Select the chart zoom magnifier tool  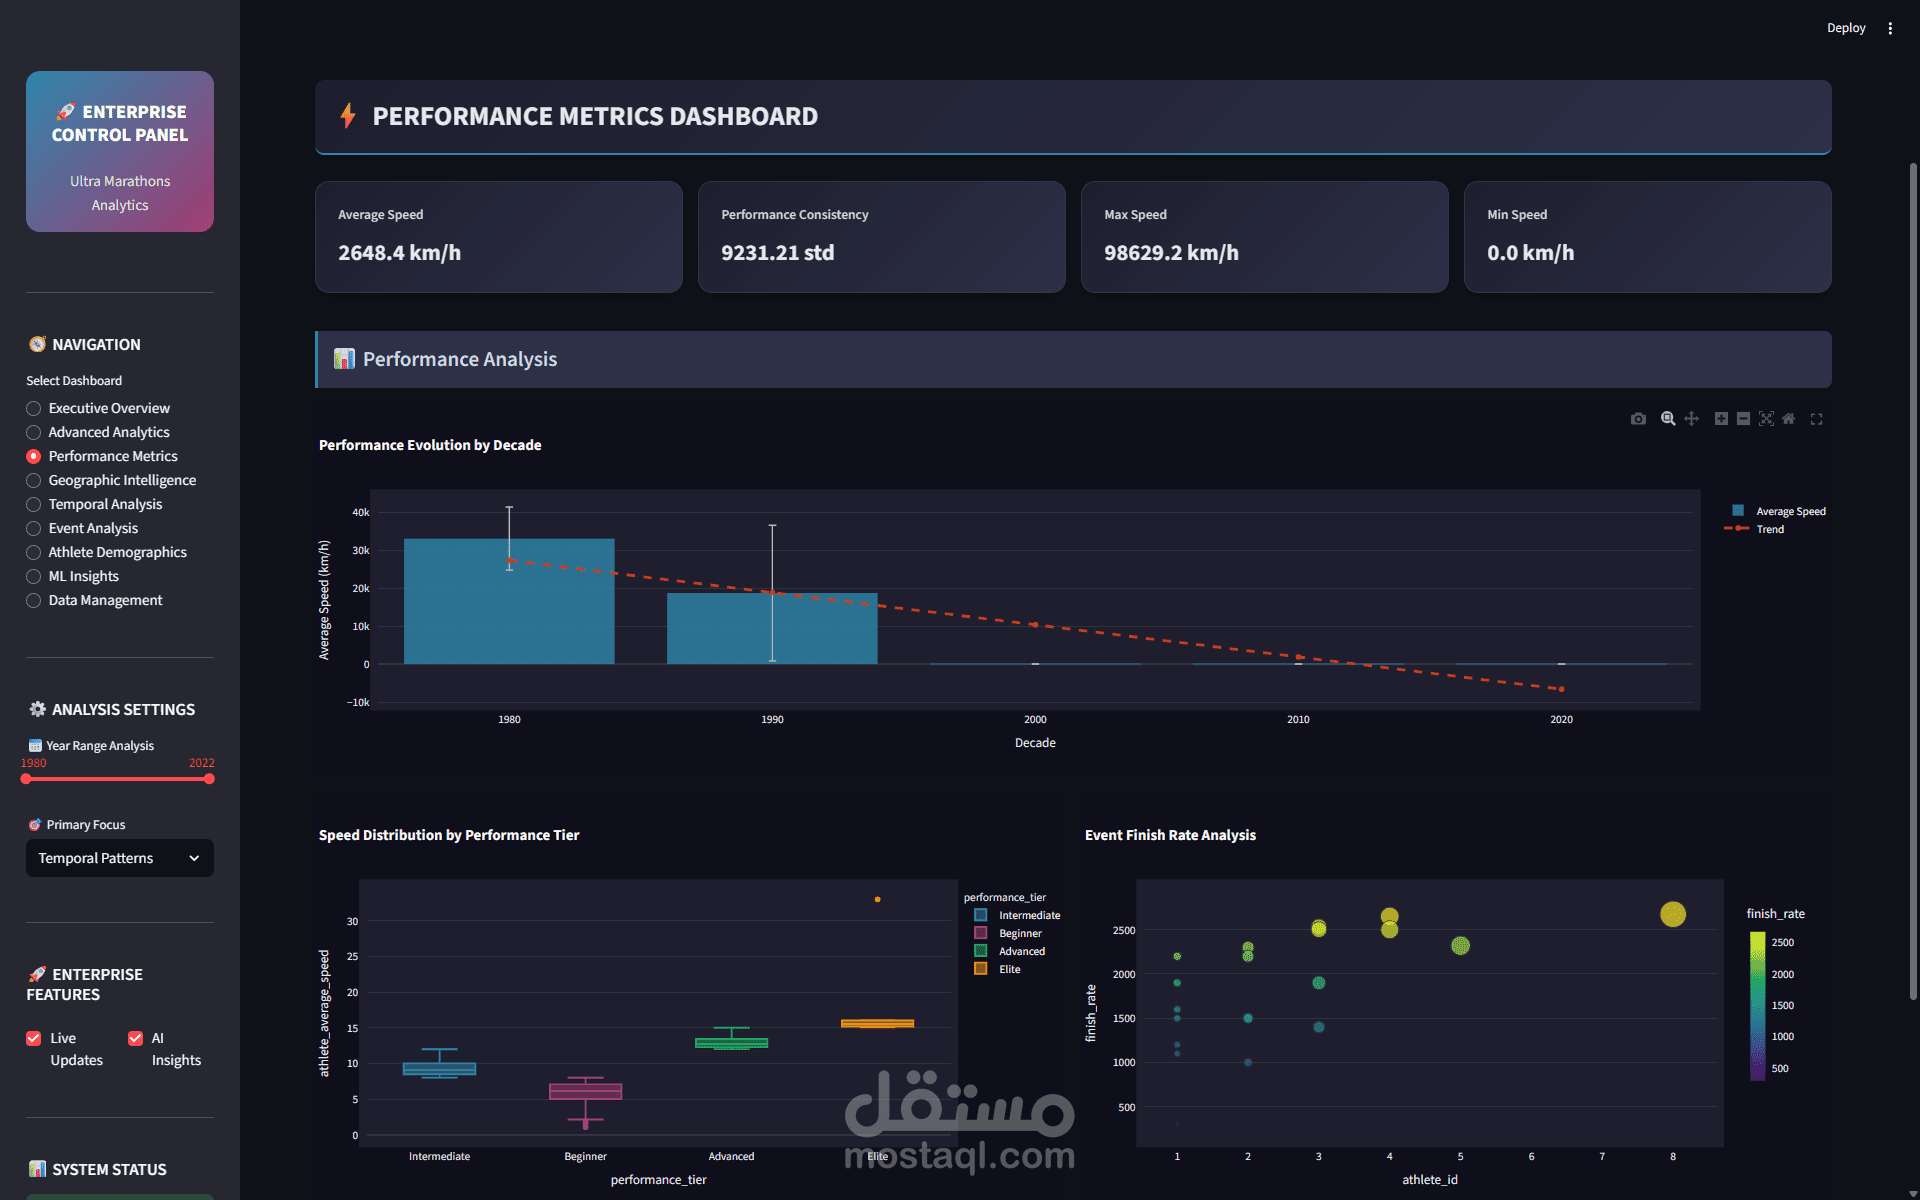[x=1668, y=419]
